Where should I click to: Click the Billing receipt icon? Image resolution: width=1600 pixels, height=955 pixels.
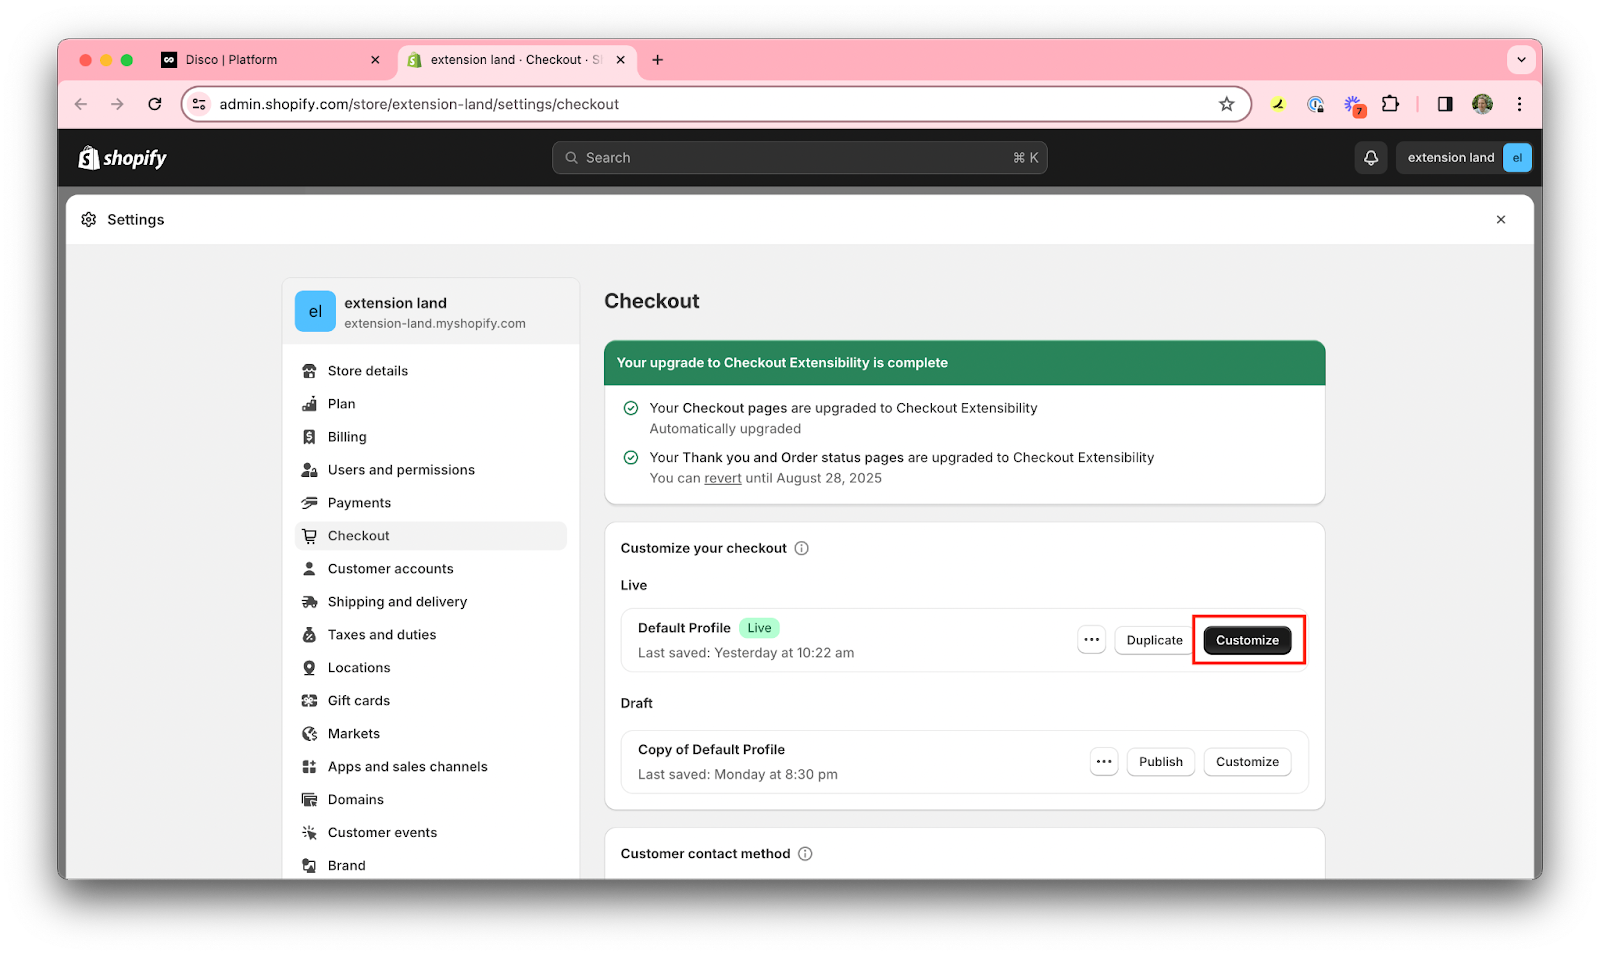click(x=310, y=437)
